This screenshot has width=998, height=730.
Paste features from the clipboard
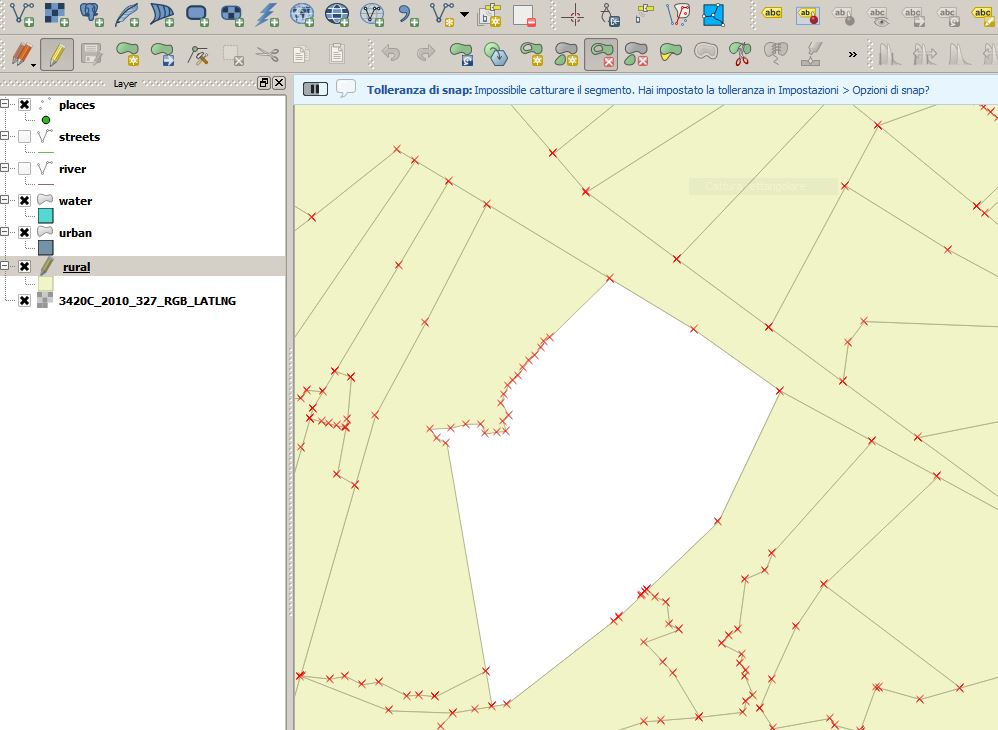(x=337, y=54)
